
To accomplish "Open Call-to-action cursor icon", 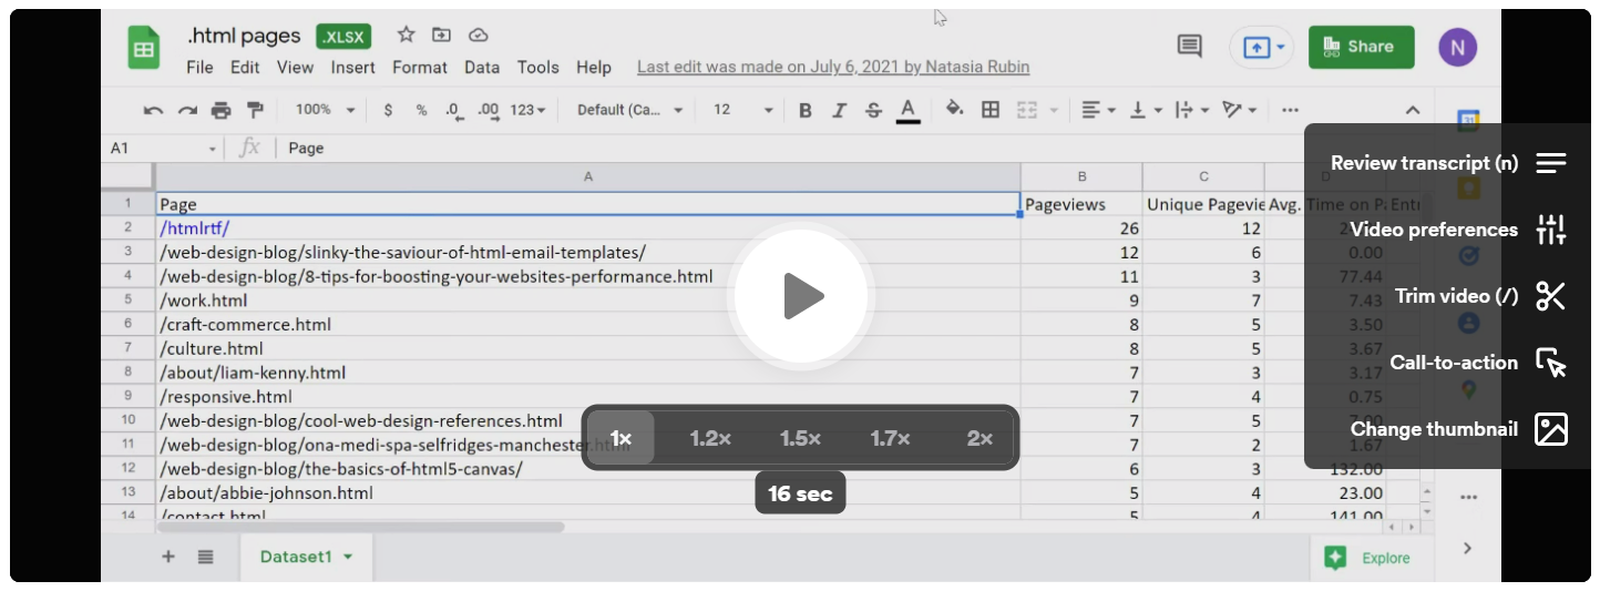I will [x=1550, y=363].
